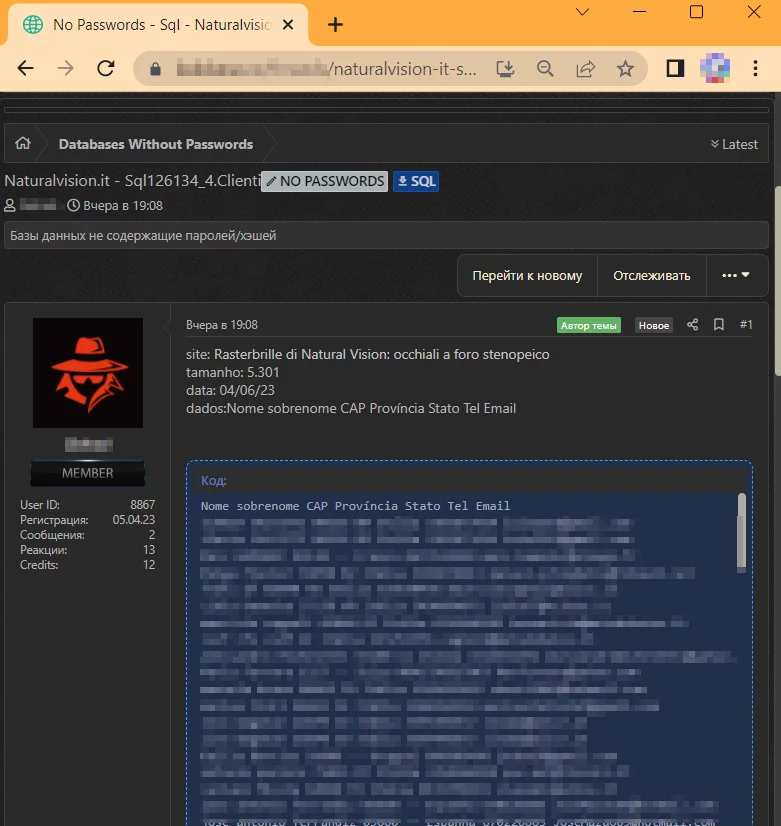The width and height of the screenshot is (781, 826).
Task: Click the 'Отслеживать' watch button
Action: (x=651, y=276)
